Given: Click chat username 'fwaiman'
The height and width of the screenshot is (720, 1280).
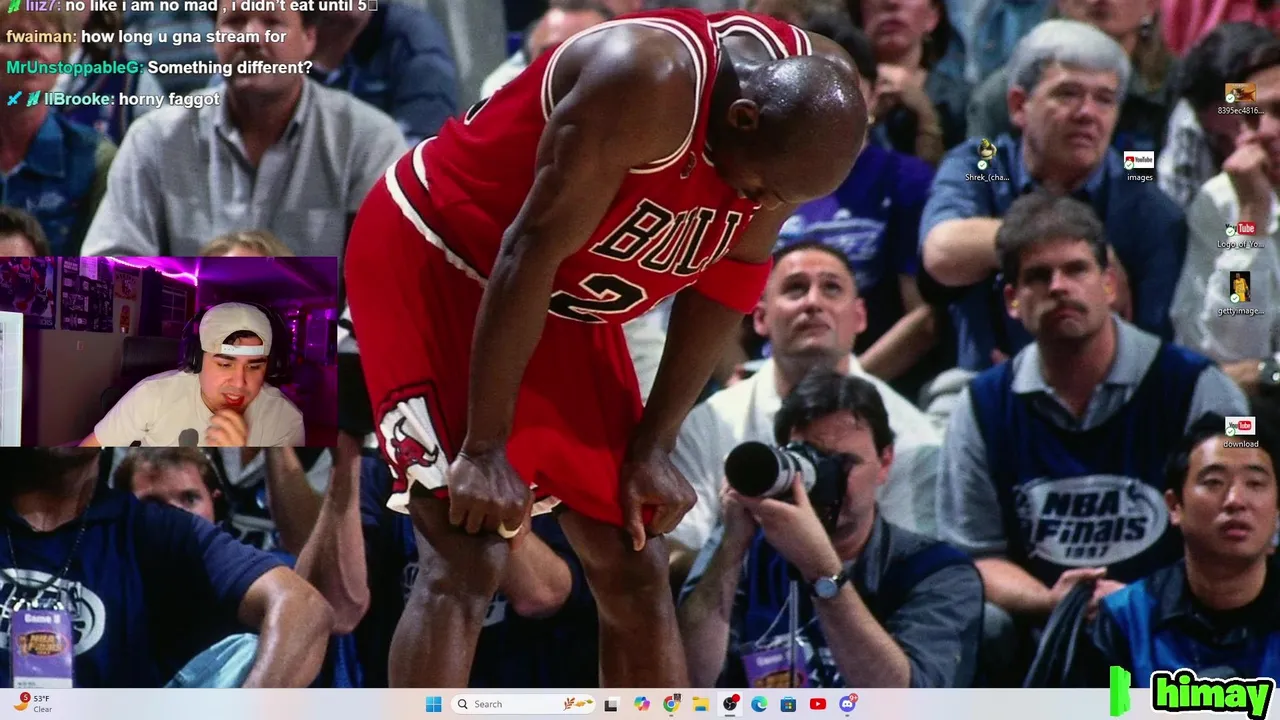Looking at the screenshot, I should point(40,36).
